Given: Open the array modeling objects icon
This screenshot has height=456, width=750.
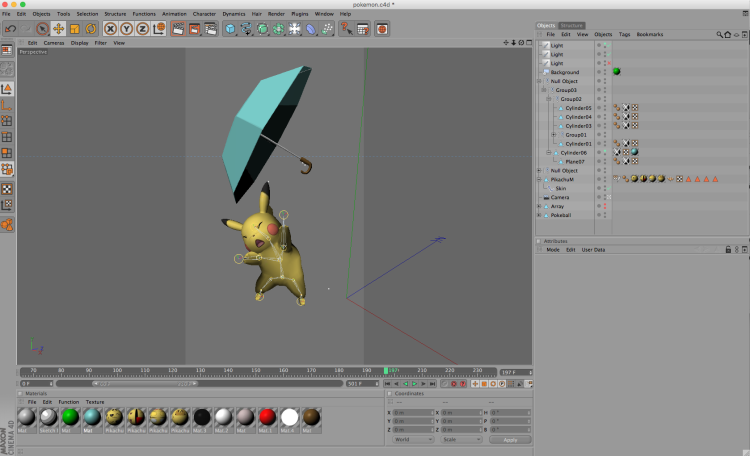Looking at the screenshot, I should point(278,29).
